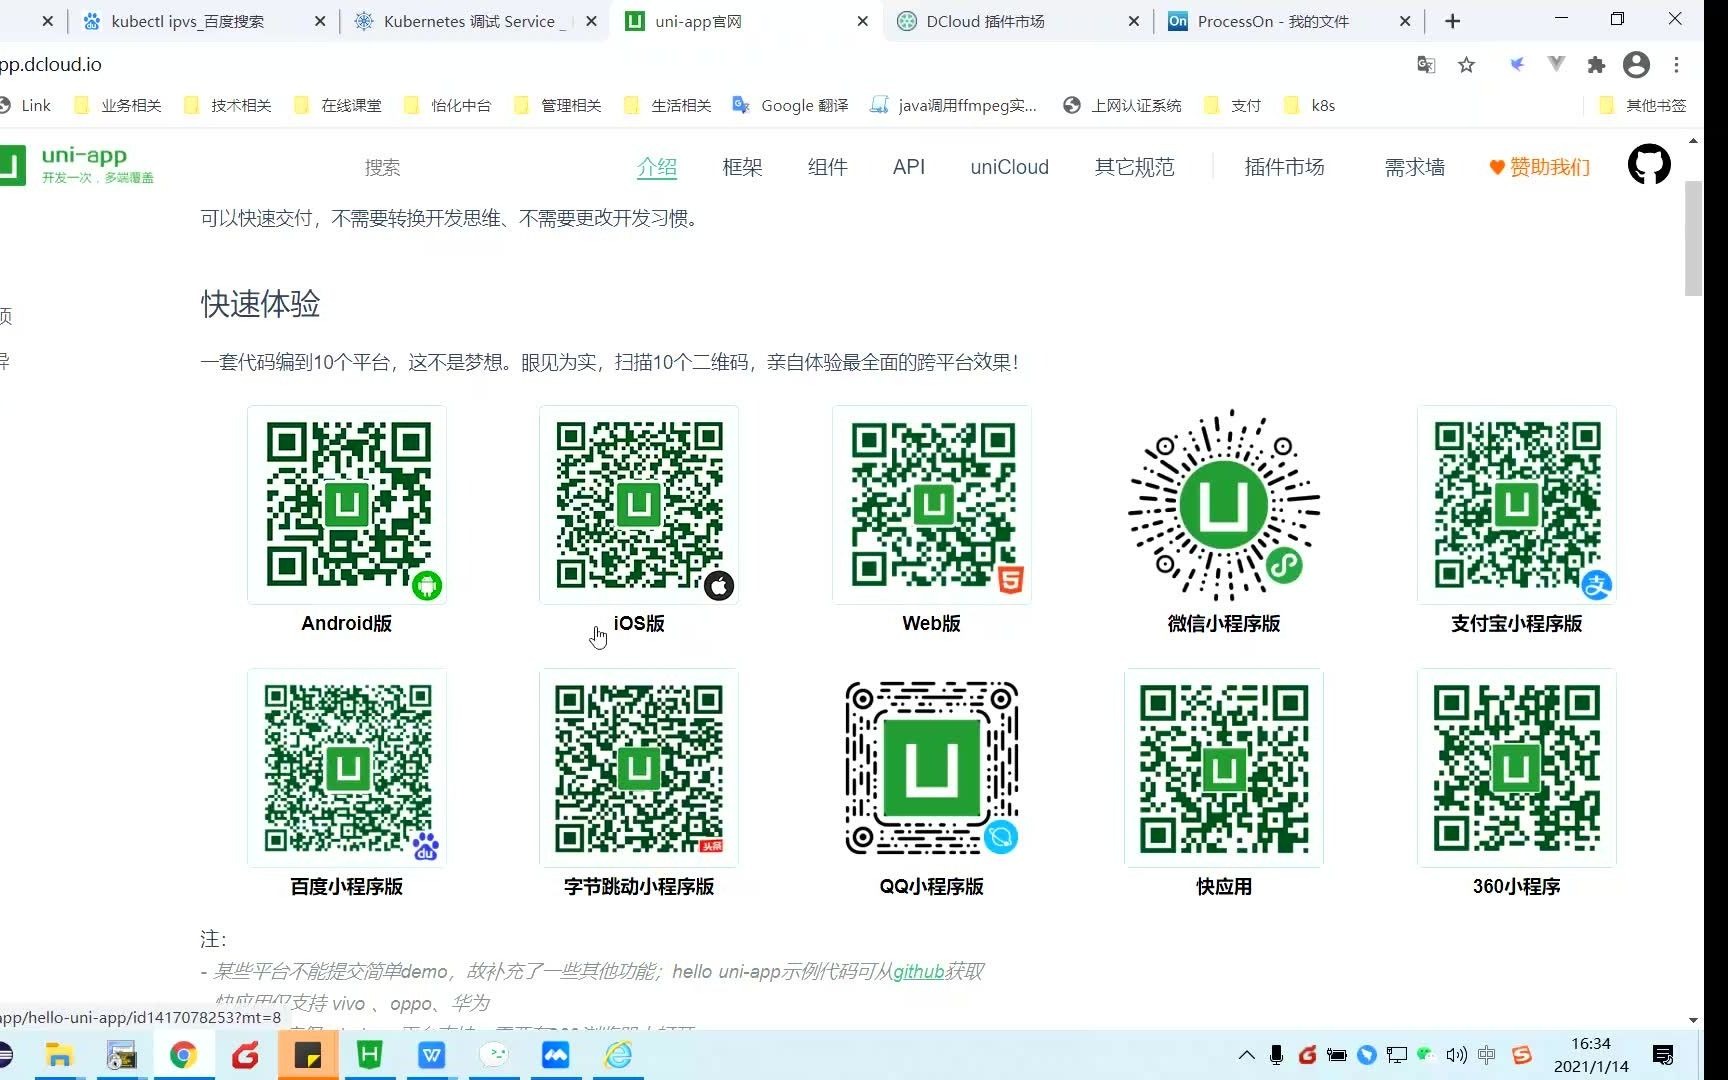Screen dimensions: 1728x1080
Task: Click the scrollbar down arrow
Action: tap(1693, 1020)
